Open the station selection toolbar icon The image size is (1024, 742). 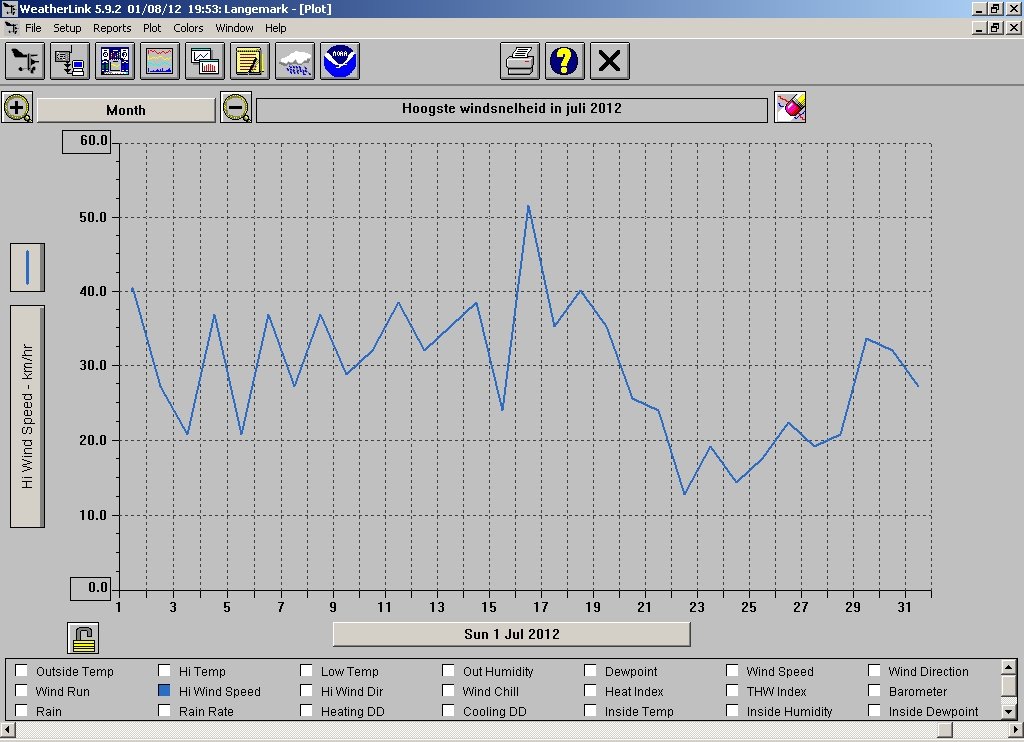click(x=25, y=61)
